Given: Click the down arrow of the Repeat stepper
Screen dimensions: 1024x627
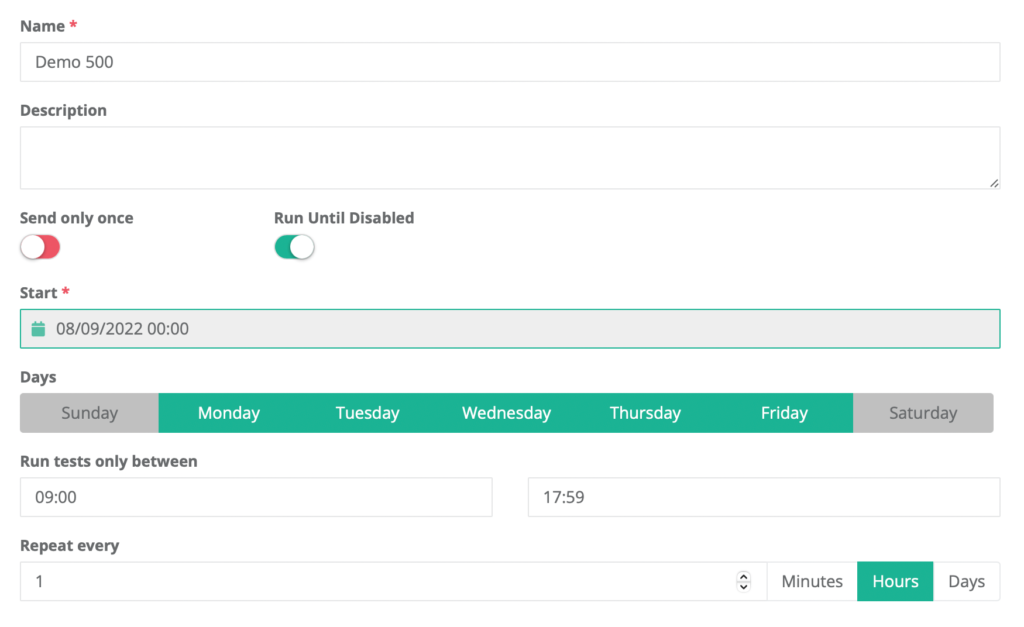Looking at the screenshot, I should pyautogui.click(x=744, y=585).
